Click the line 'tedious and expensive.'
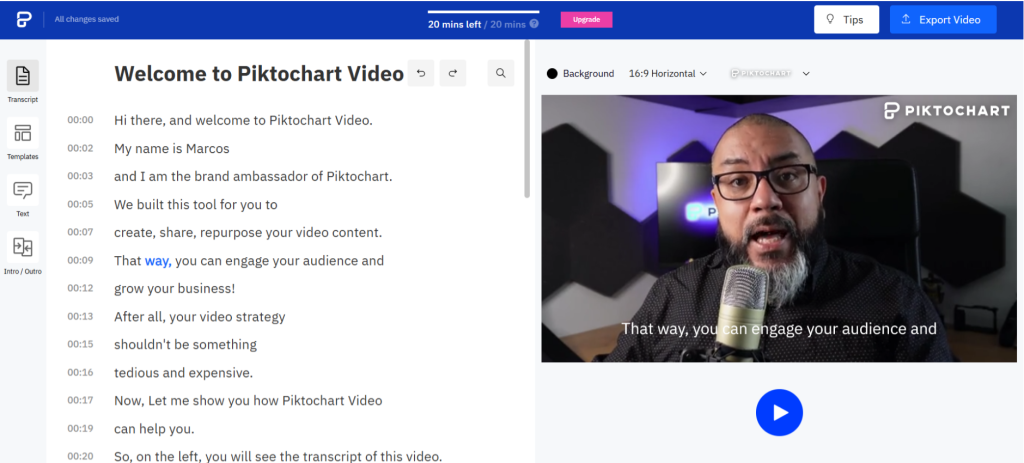 184,373
